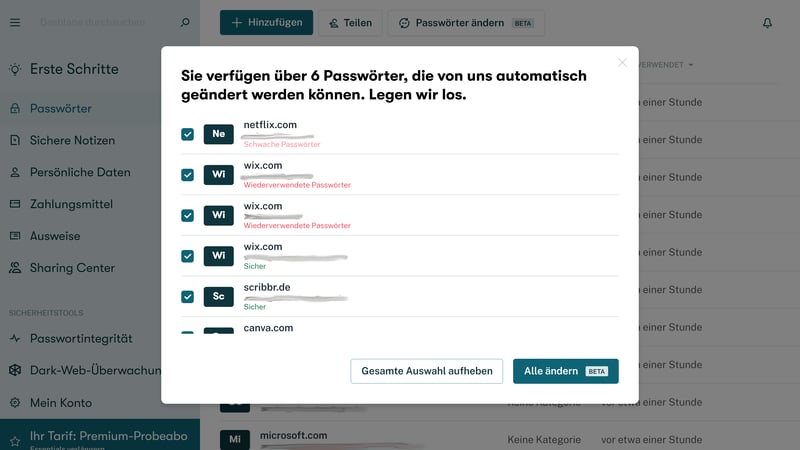Click the Sharing Center people icon
Image resolution: width=800 pixels, height=450 pixels.
15,268
